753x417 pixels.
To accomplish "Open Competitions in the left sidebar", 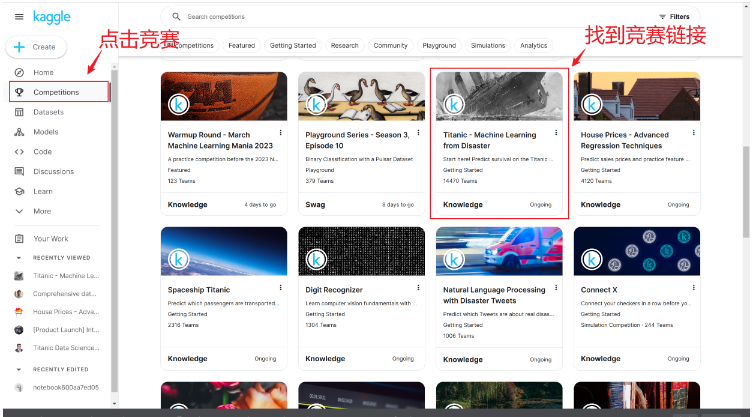I will pyautogui.click(x=56, y=92).
